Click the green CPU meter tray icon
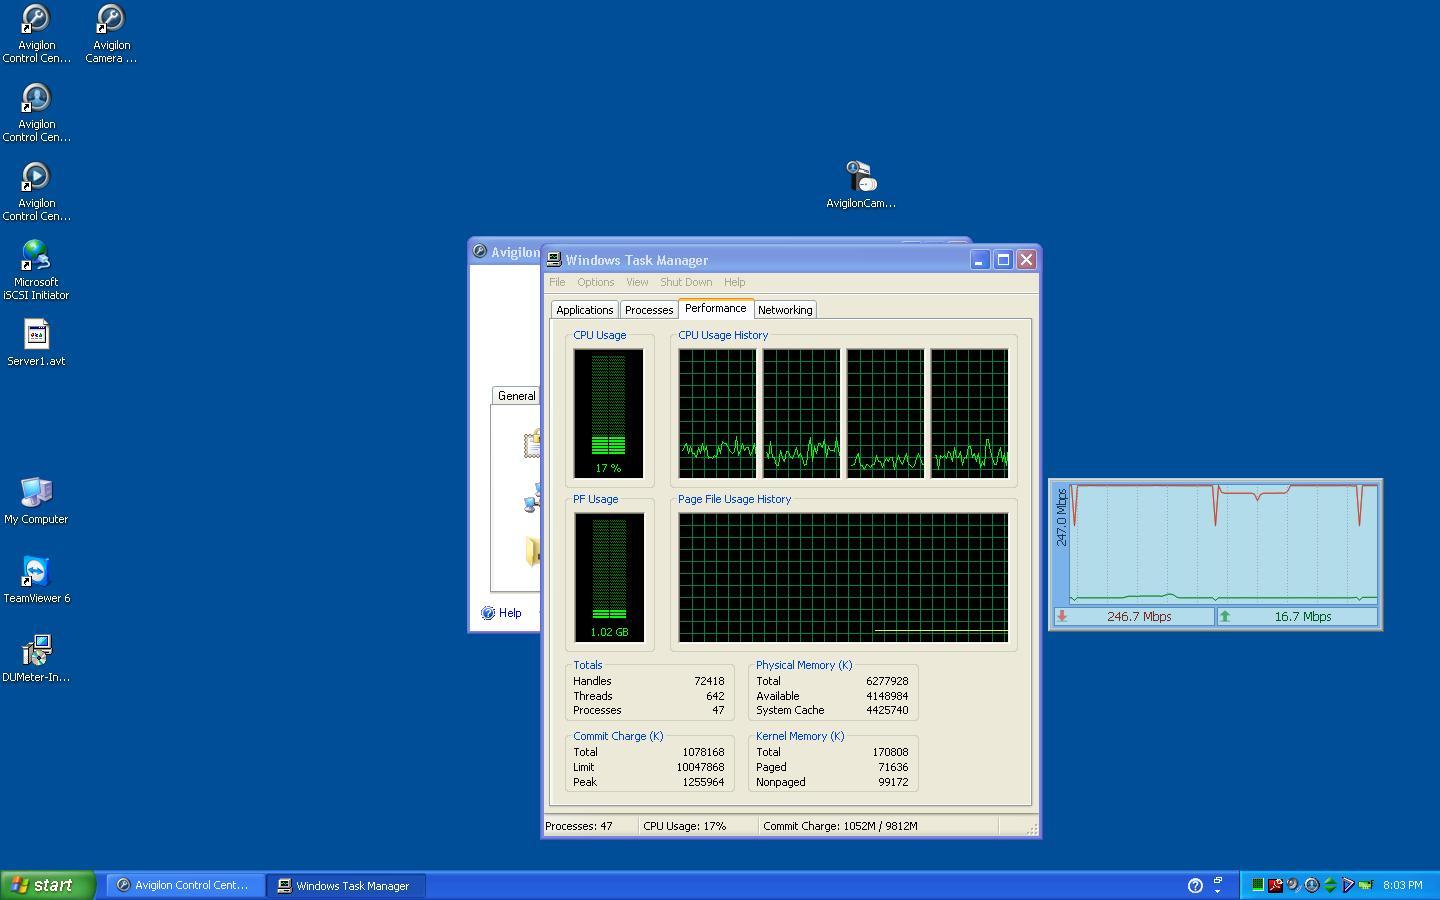The image size is (1440, 900). (1257, 885)
